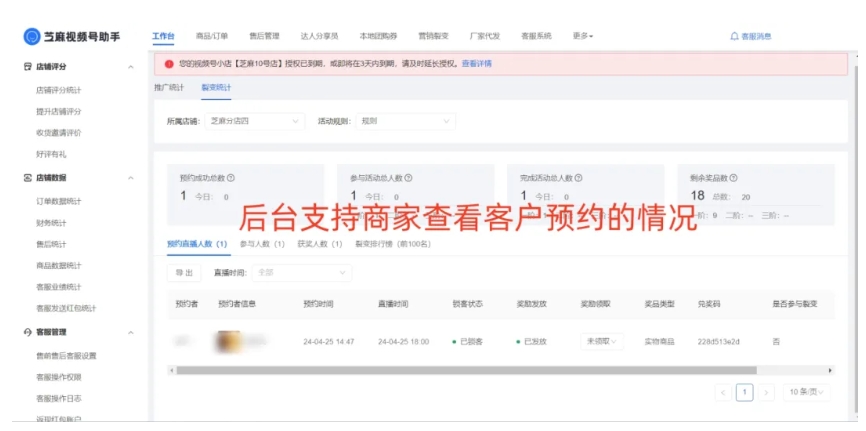The image size is (866, 431).
Task: Open the 直播时间 filter dropdown
Action: pos(302,272)
